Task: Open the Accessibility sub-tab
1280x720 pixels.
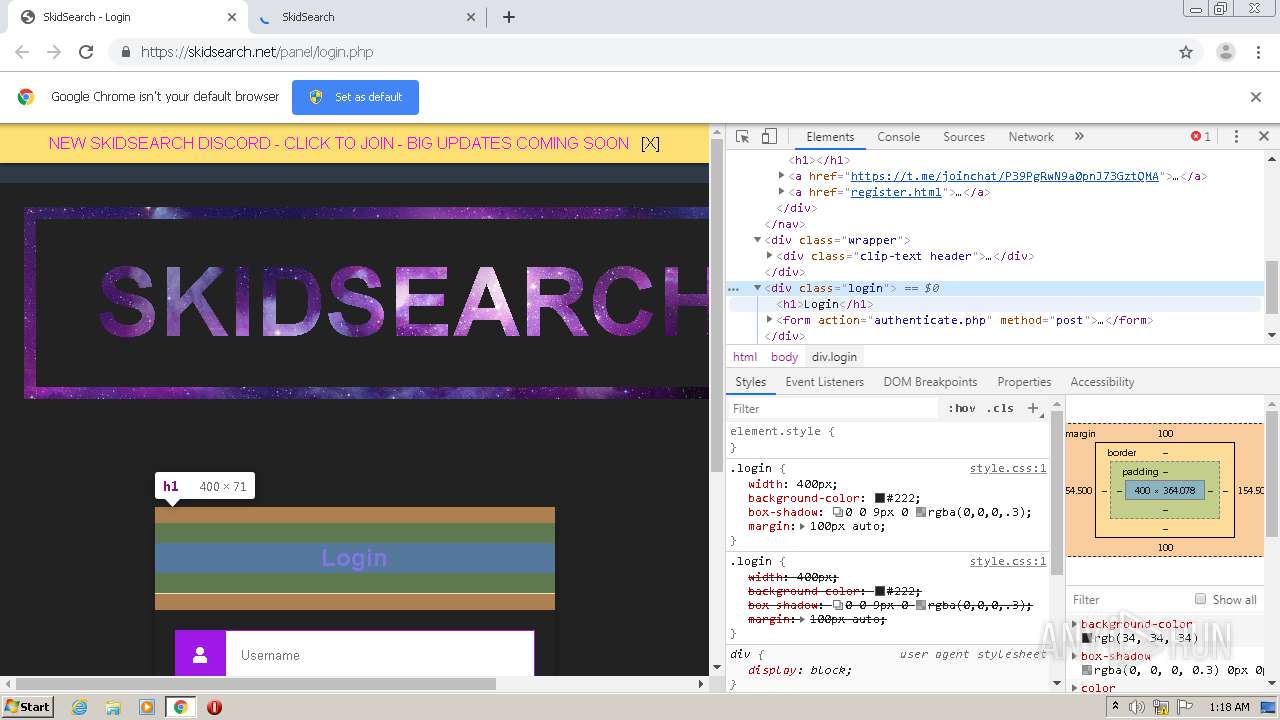Action: [1102, 382]
